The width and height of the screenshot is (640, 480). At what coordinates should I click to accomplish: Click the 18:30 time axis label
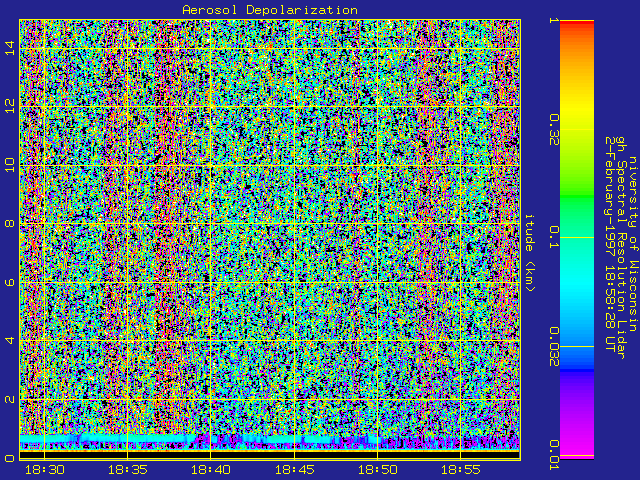tap(44, 469)
